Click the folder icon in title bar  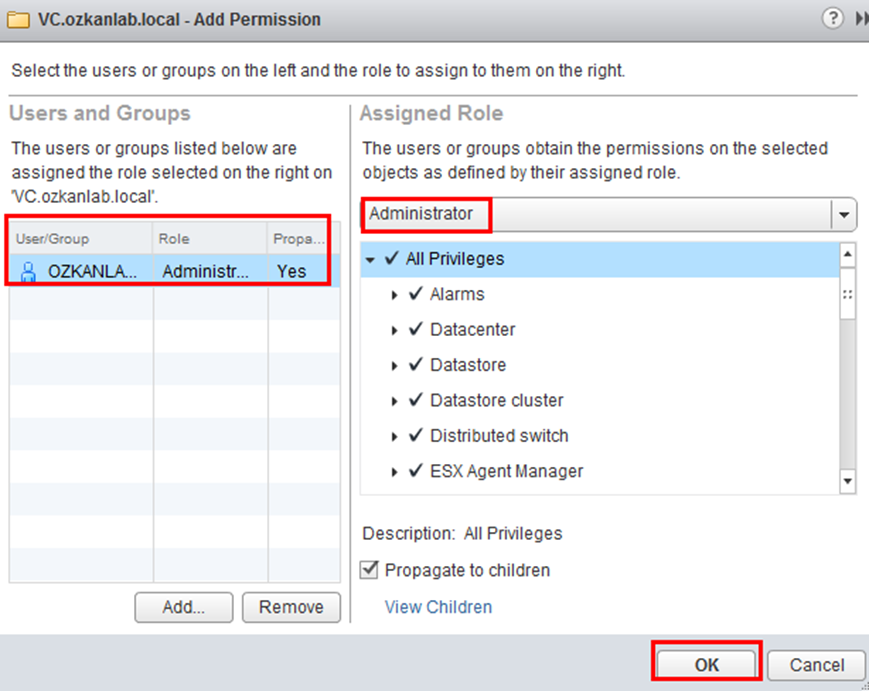tap(18, 20)
